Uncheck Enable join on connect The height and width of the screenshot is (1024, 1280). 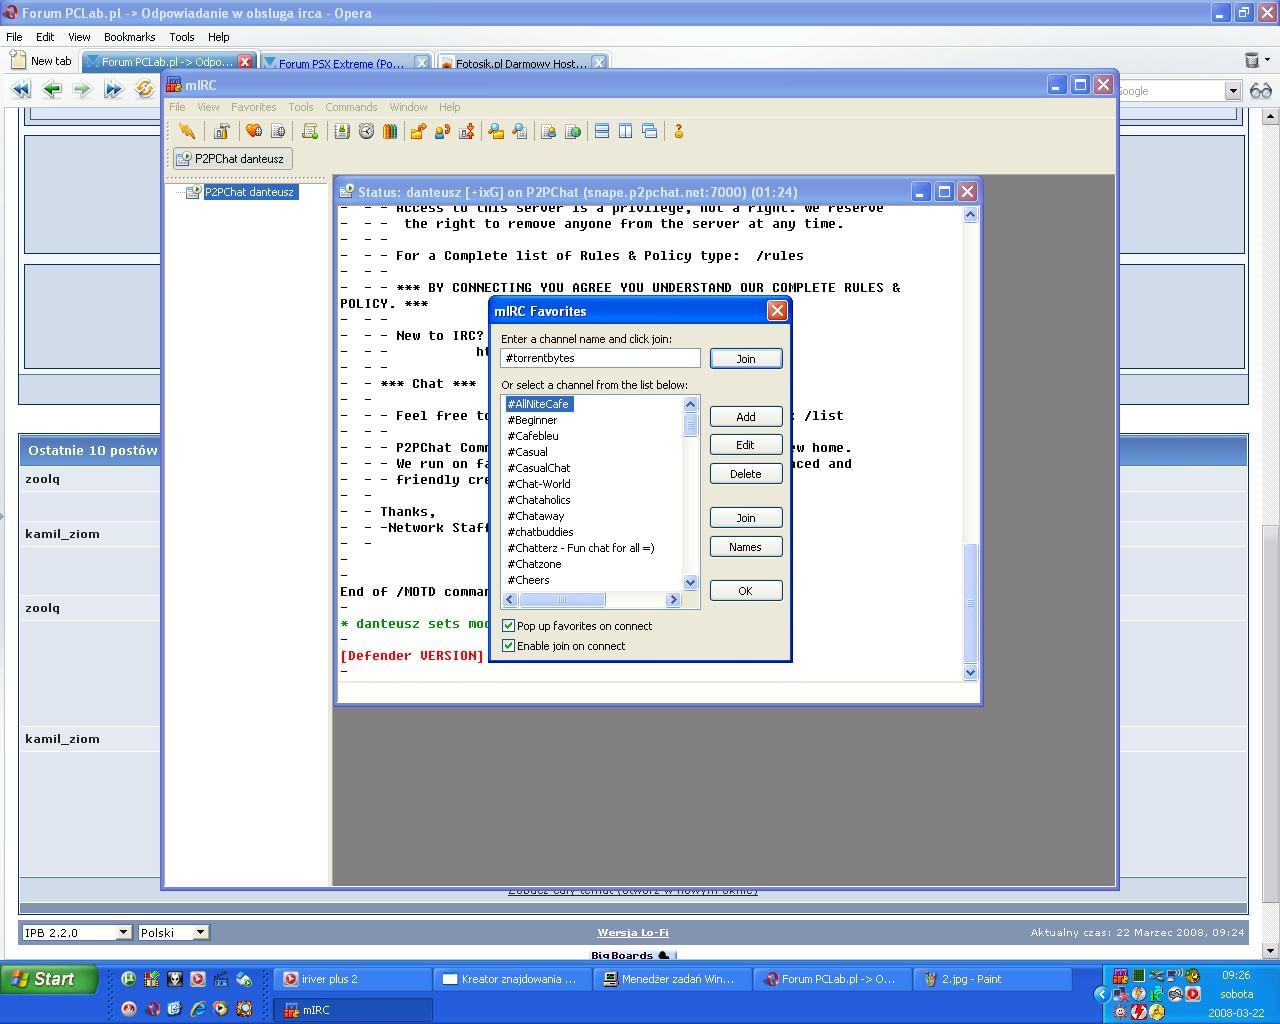pyautogui.click(x=508, y=646)
